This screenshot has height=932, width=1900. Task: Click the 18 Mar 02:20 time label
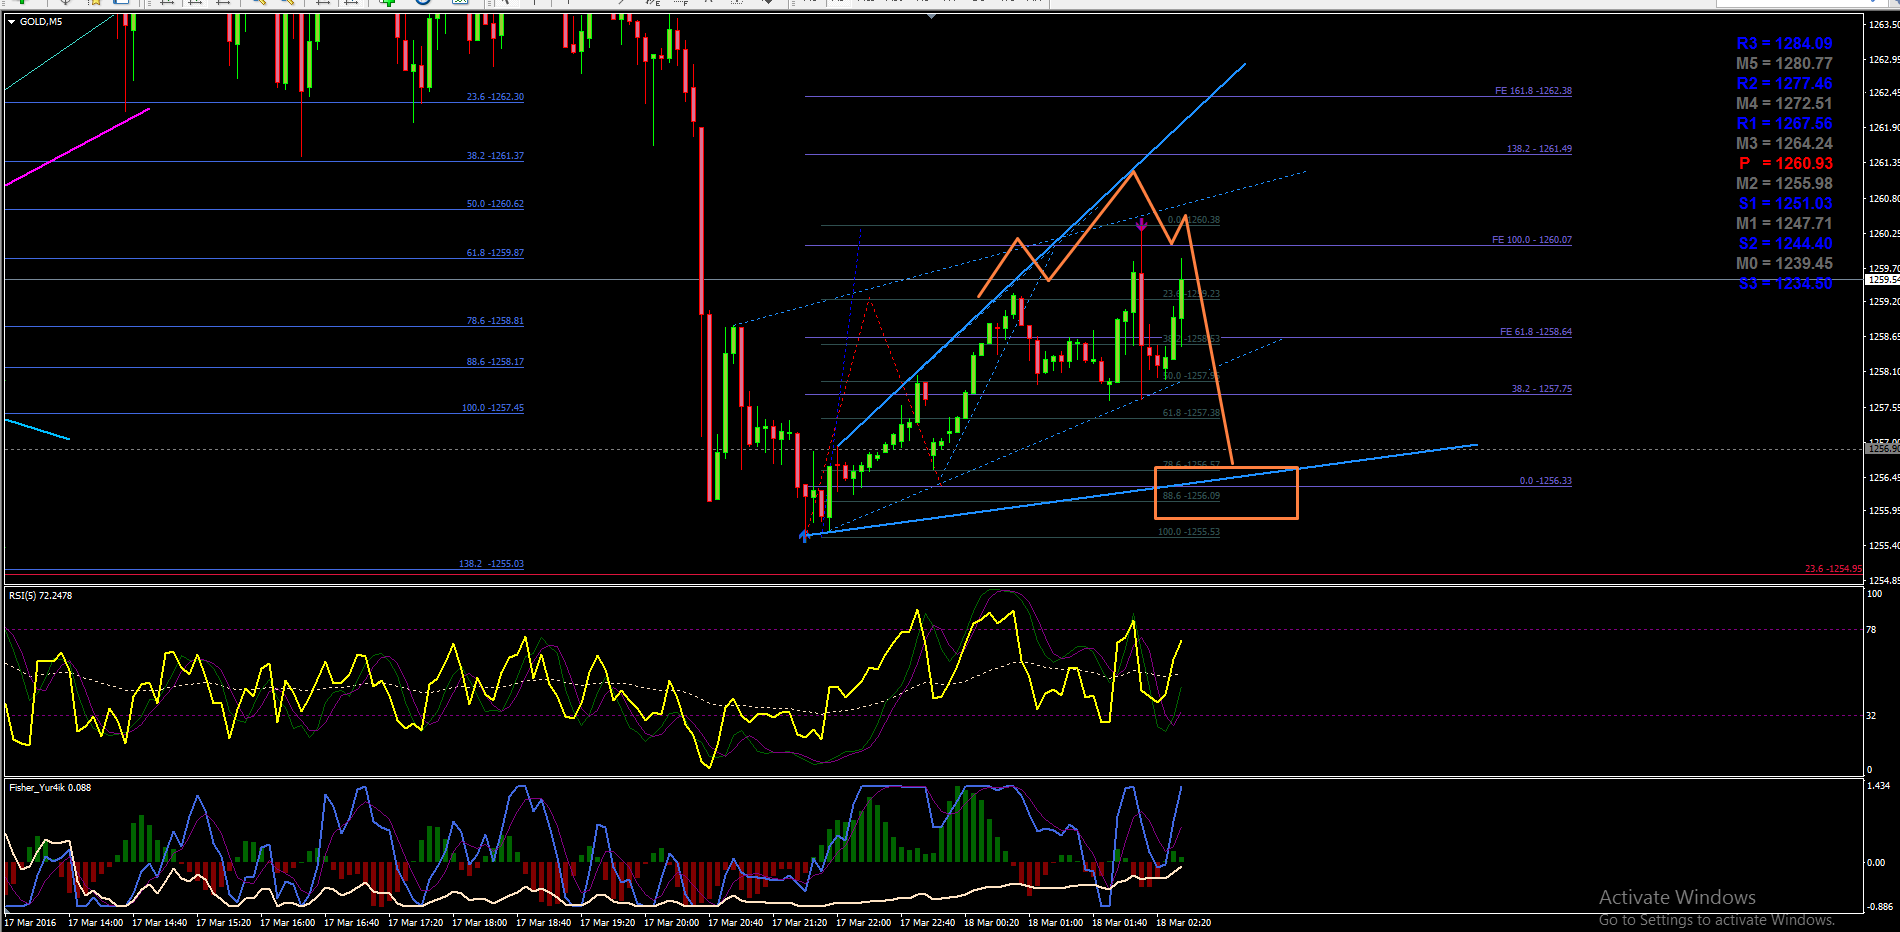click(x=1184, y=923)
